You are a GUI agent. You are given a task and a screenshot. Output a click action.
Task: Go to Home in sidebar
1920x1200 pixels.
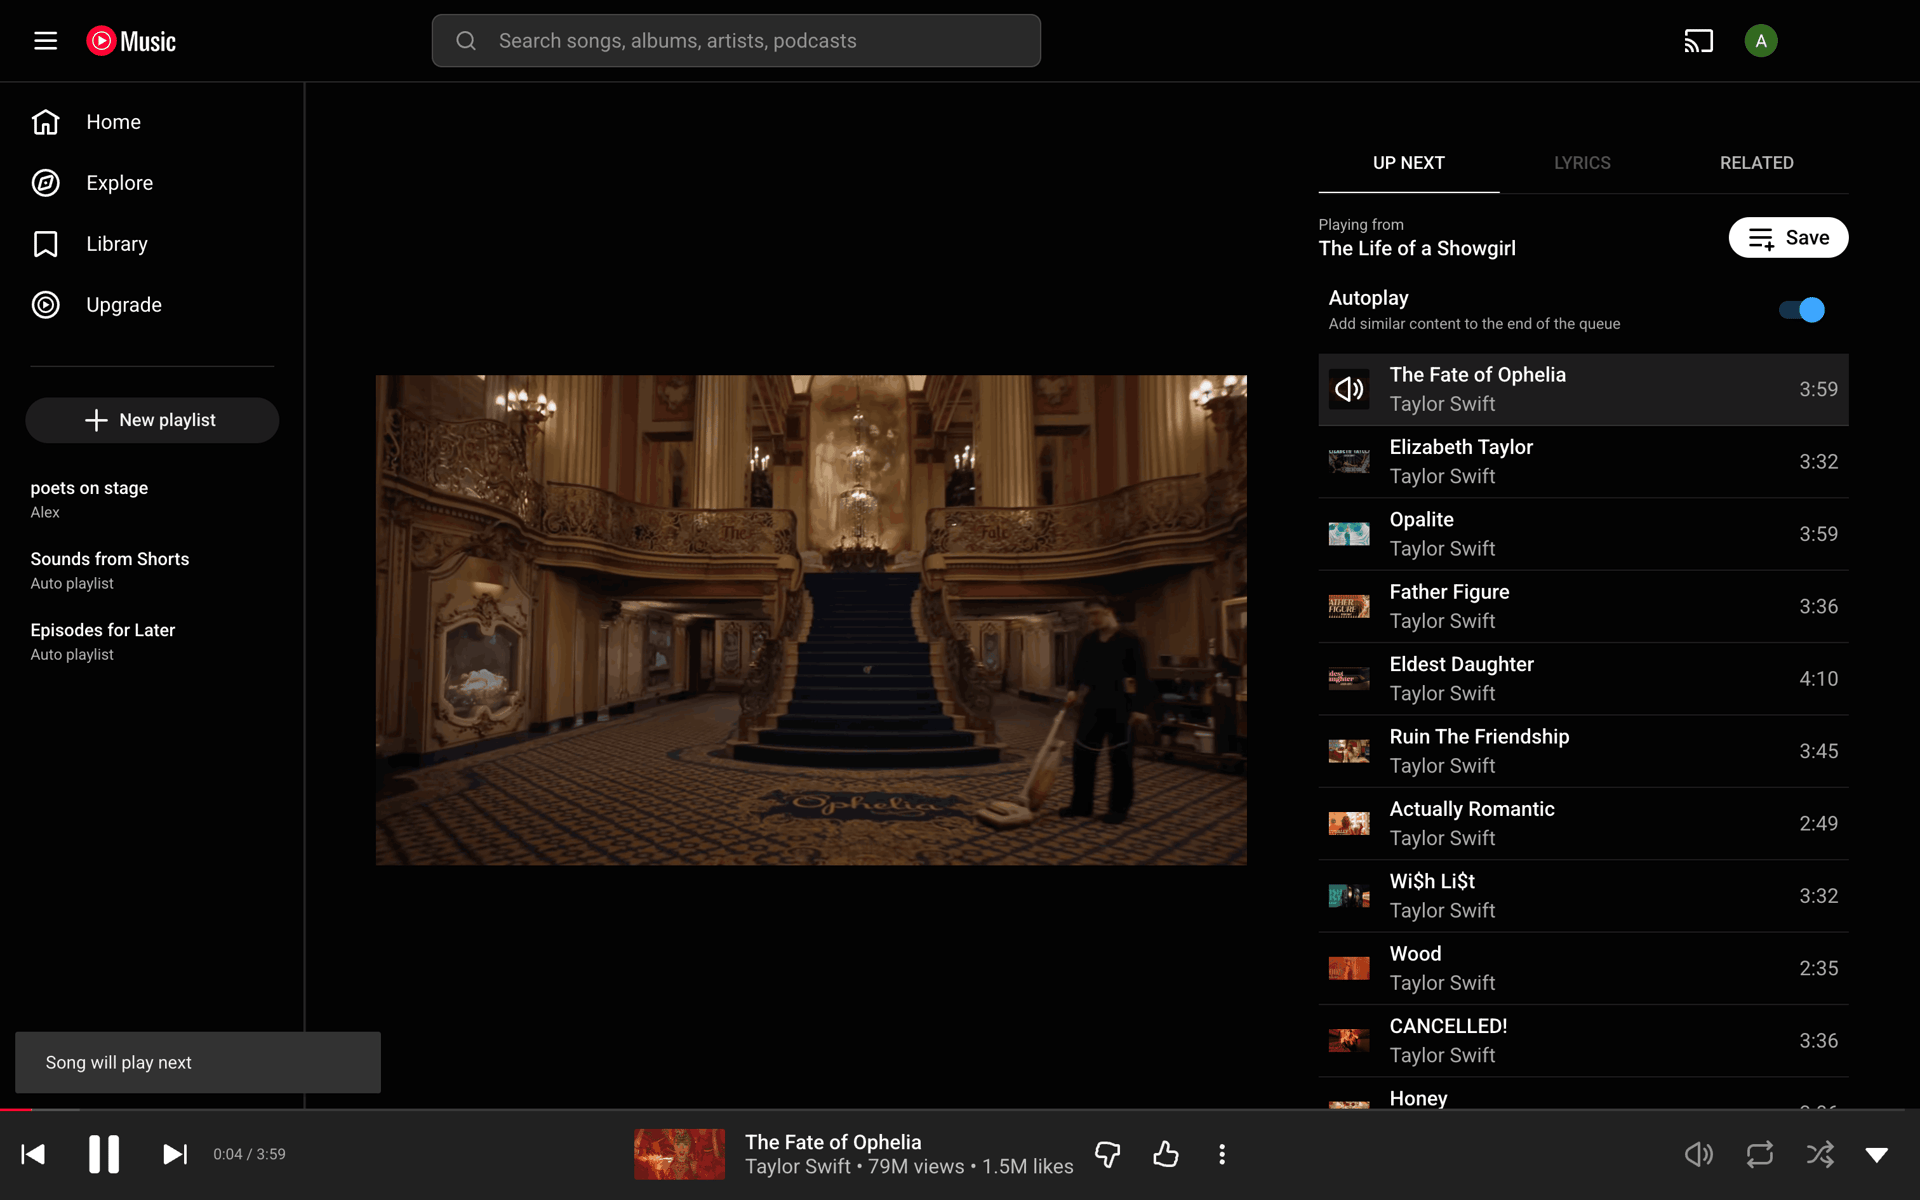pos(152,122)
